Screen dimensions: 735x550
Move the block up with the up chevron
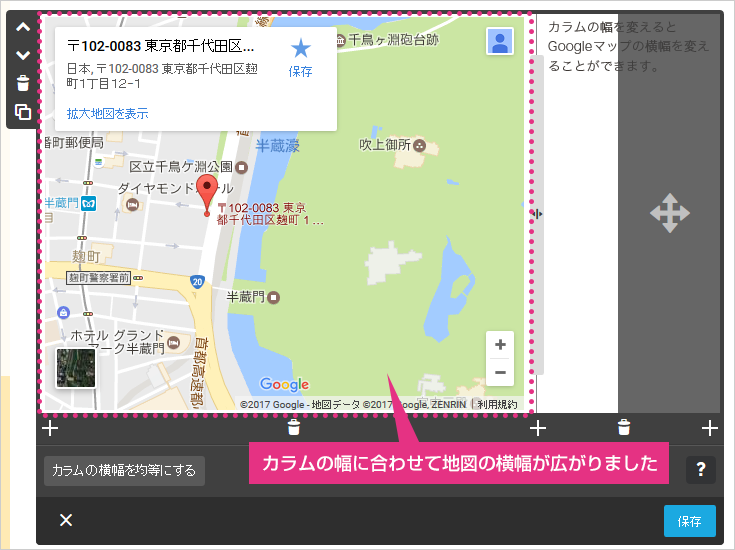23,27
